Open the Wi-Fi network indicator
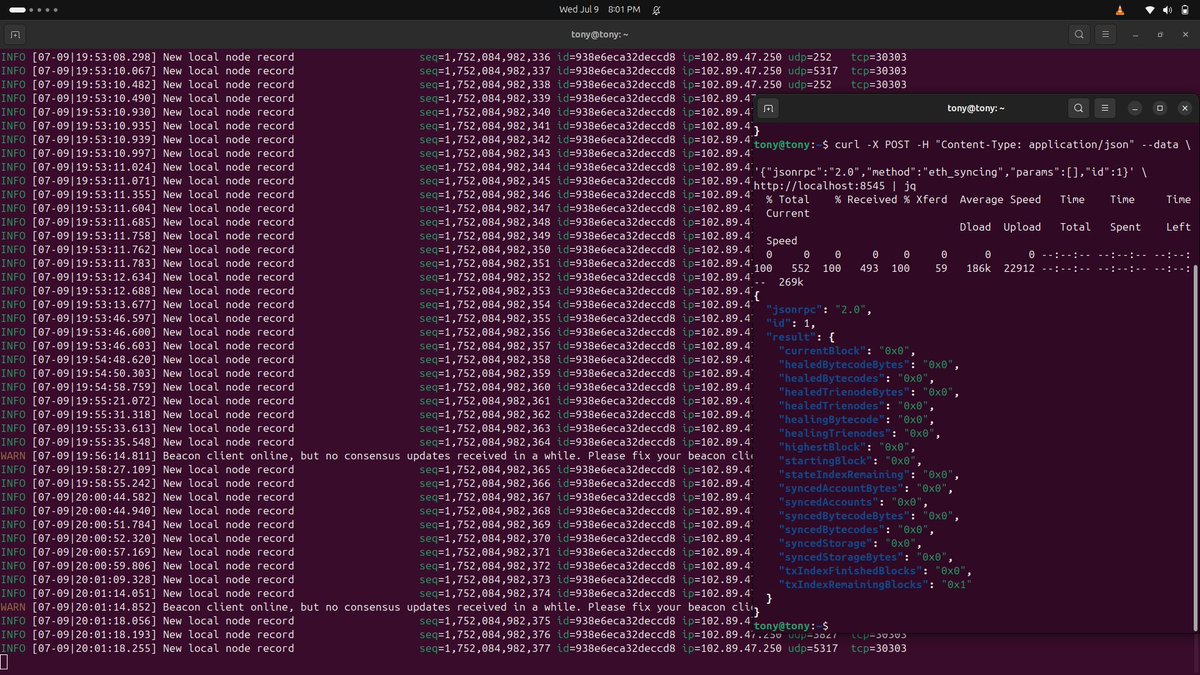The width and height of the screenshot is (1200, 675). coord(1150,10)
